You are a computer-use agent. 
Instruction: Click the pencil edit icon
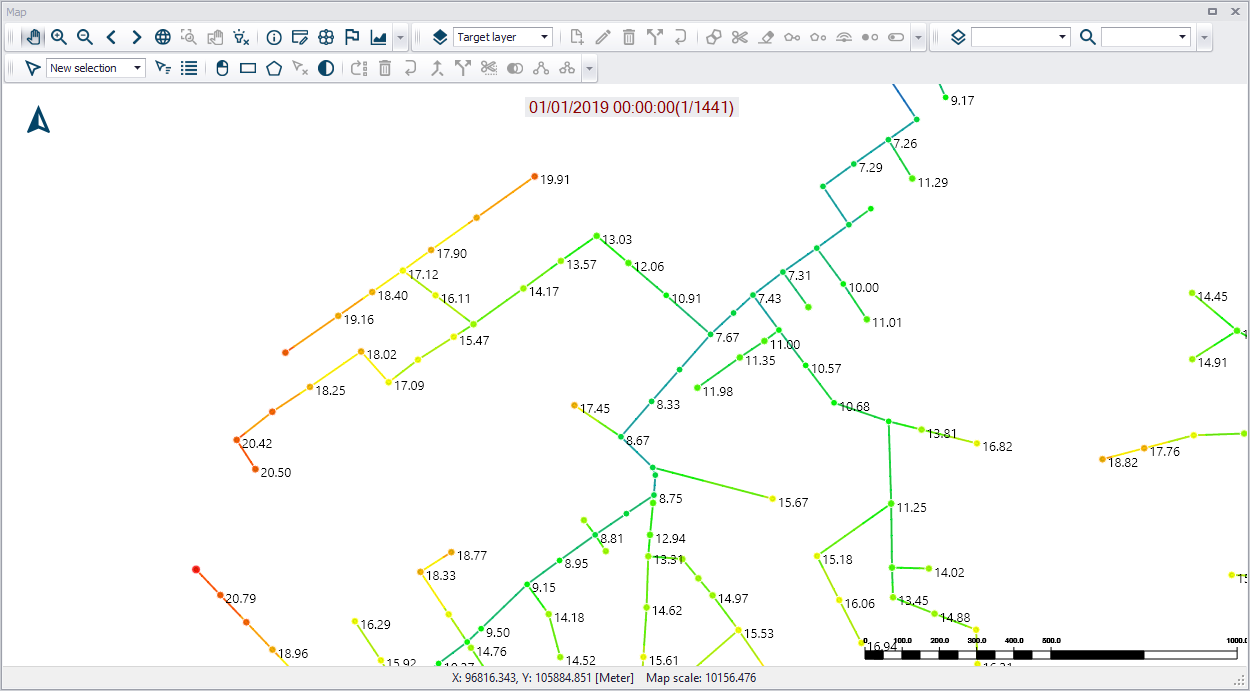coord(603,37)
